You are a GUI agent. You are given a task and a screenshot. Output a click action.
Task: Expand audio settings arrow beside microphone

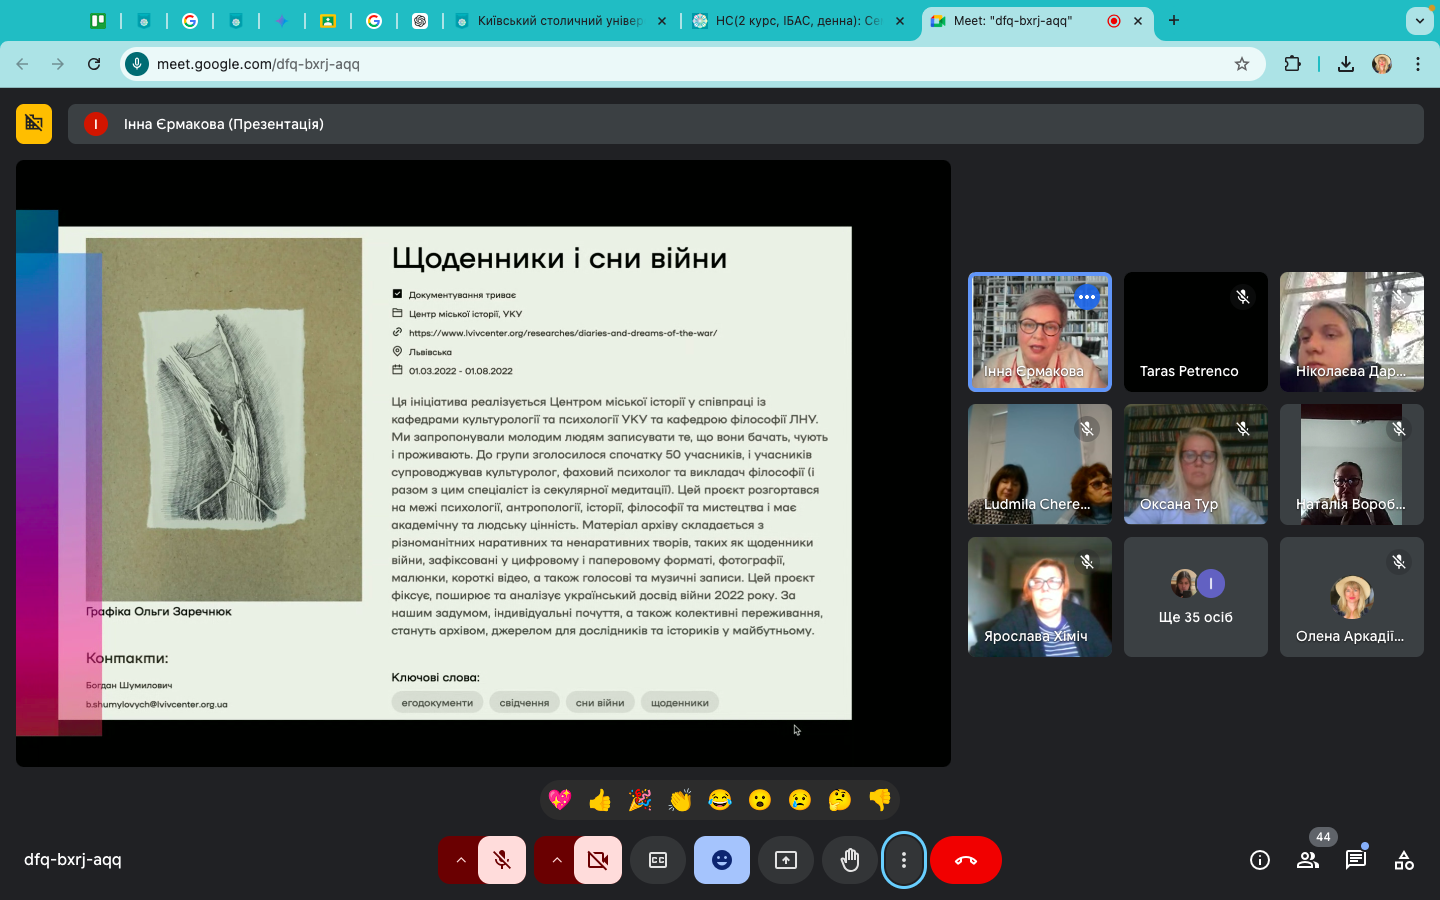(x=460, y=860)
